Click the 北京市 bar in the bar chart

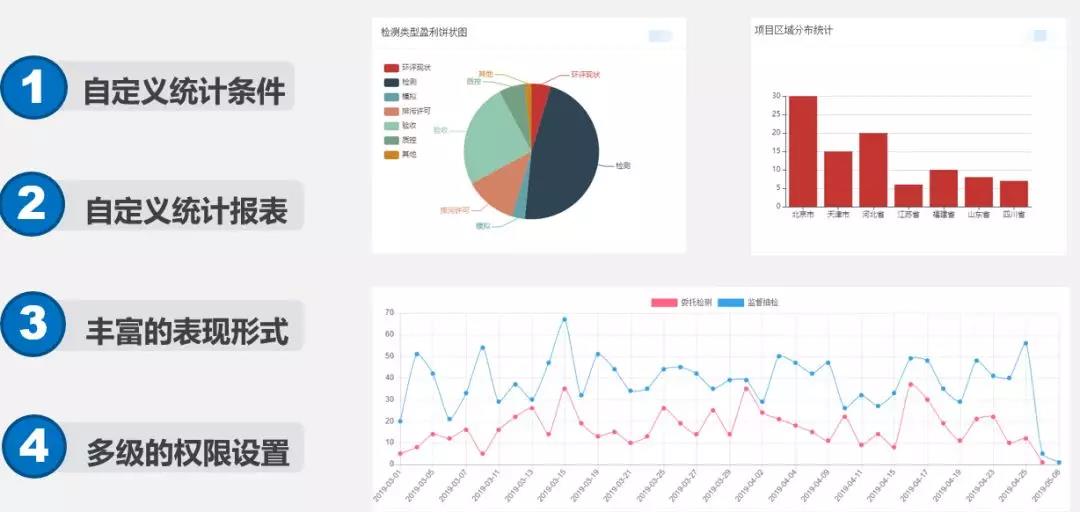pyautogui.click(x=803, y=152)
